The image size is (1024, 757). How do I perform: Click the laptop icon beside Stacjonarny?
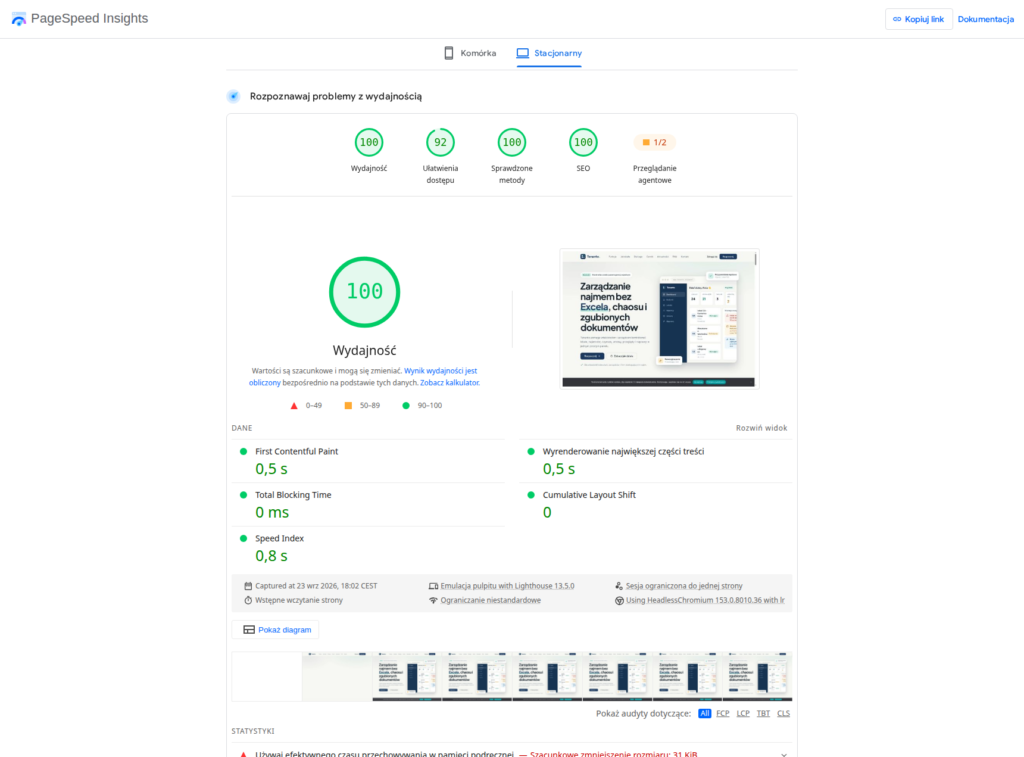click(522, 53)
